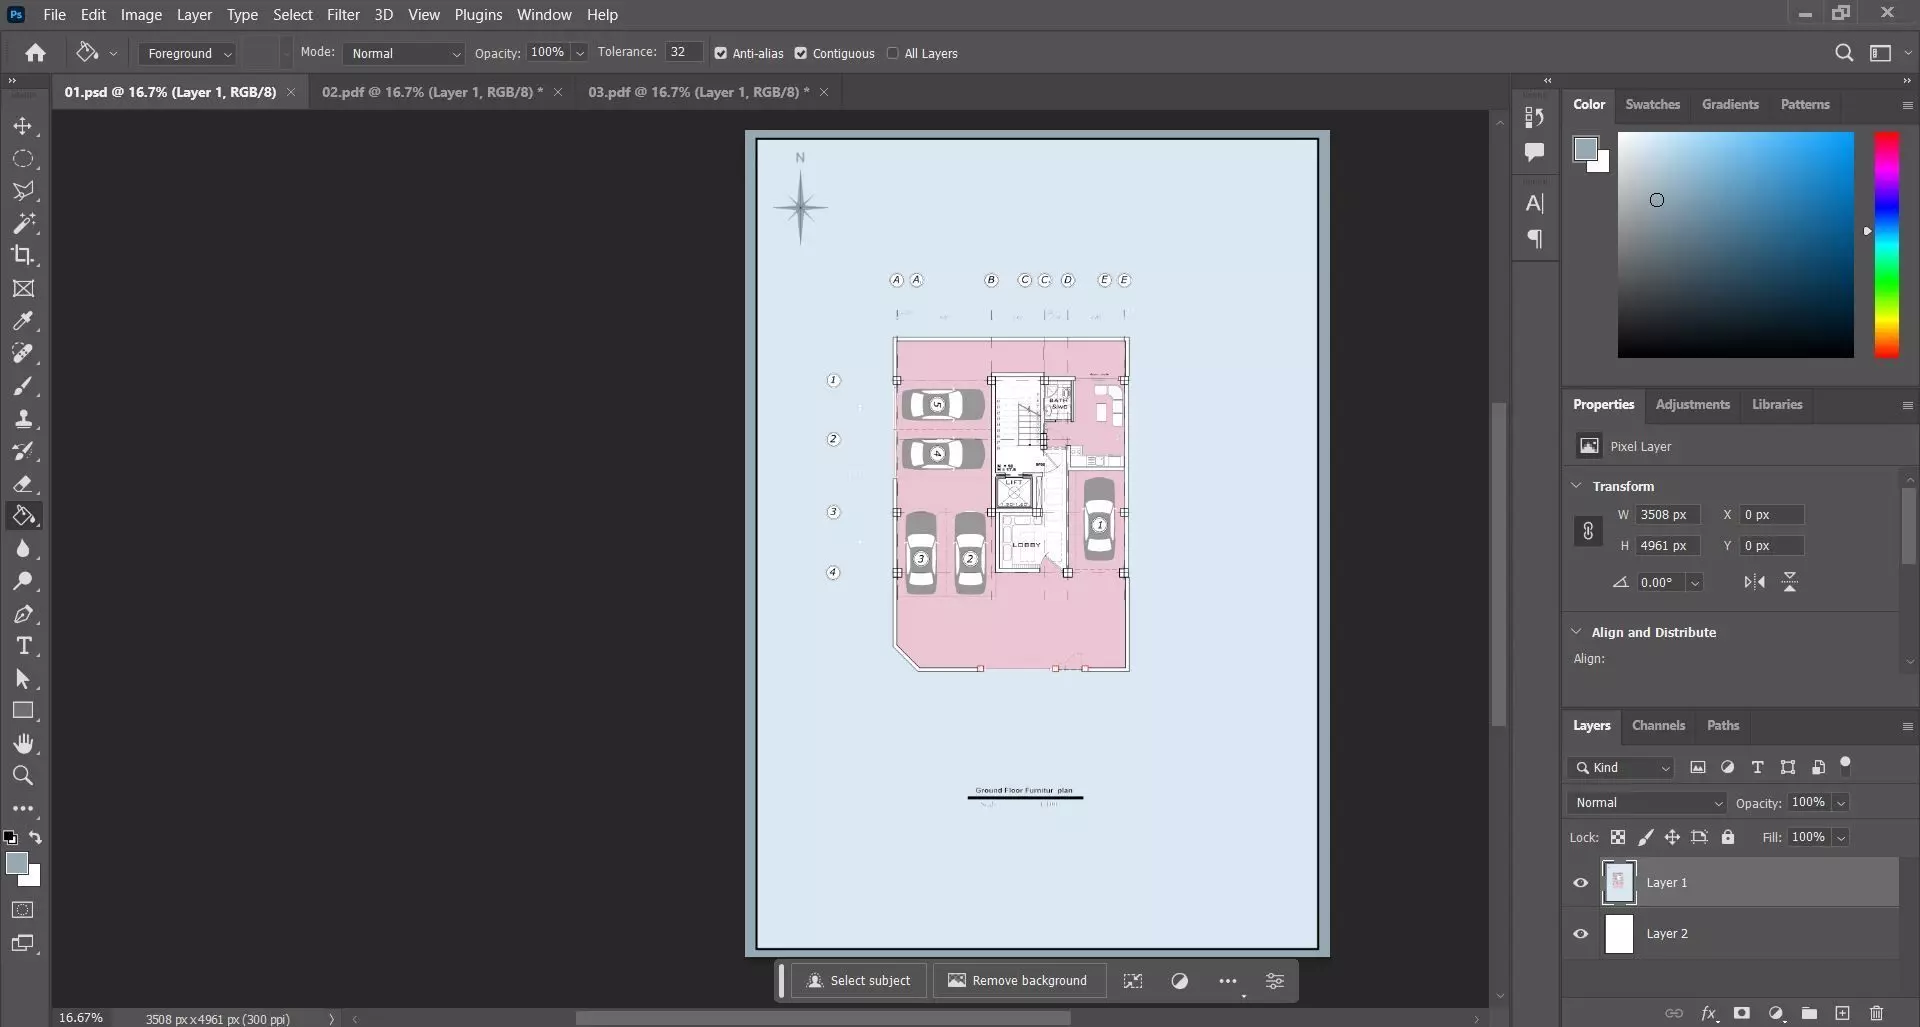Screen dimensions: 1920x1027
Task: Click Create new layer icon
Action: coord(1842,1013)
